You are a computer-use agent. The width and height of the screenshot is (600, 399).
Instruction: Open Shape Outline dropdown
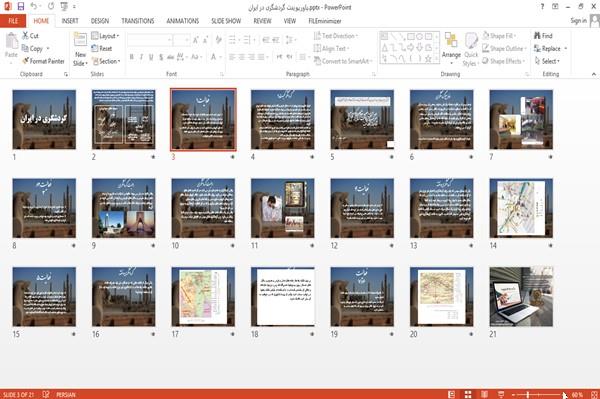coord(504,49)
